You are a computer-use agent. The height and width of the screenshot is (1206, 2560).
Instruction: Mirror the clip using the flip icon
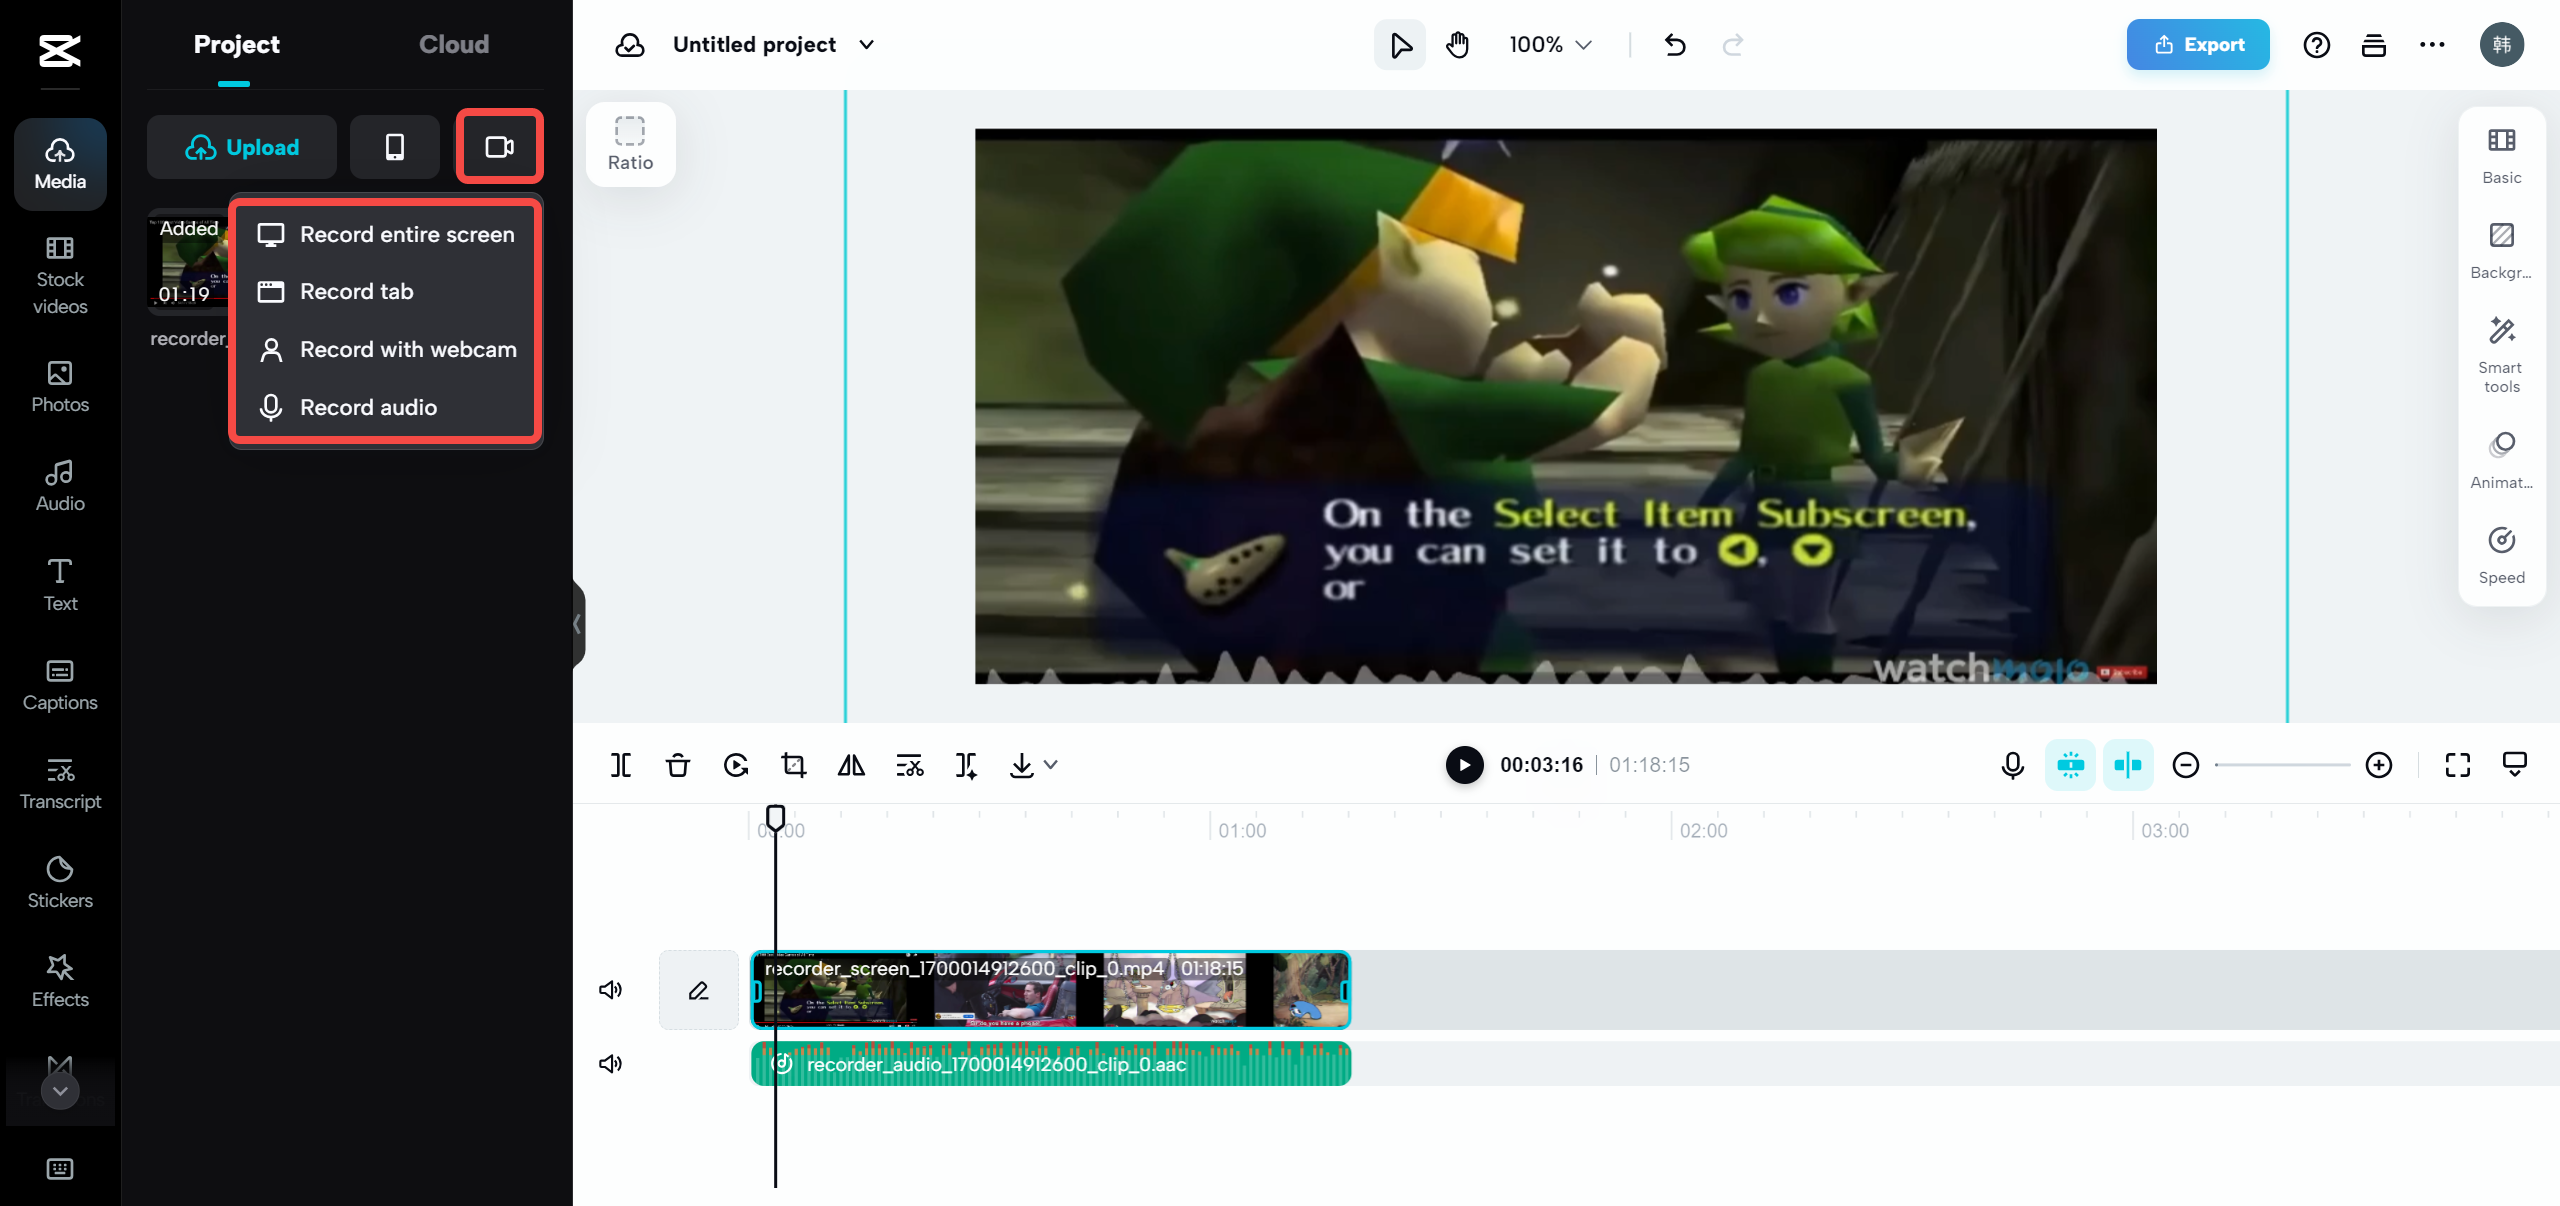[x=850, y=765]
